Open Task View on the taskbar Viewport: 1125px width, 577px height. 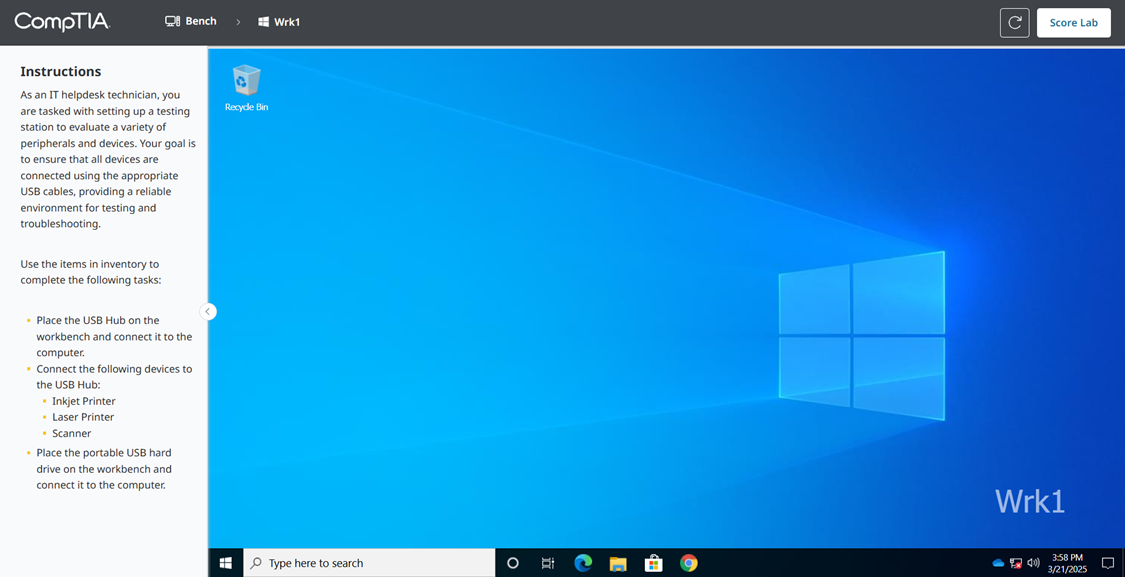tap(548, 563)
